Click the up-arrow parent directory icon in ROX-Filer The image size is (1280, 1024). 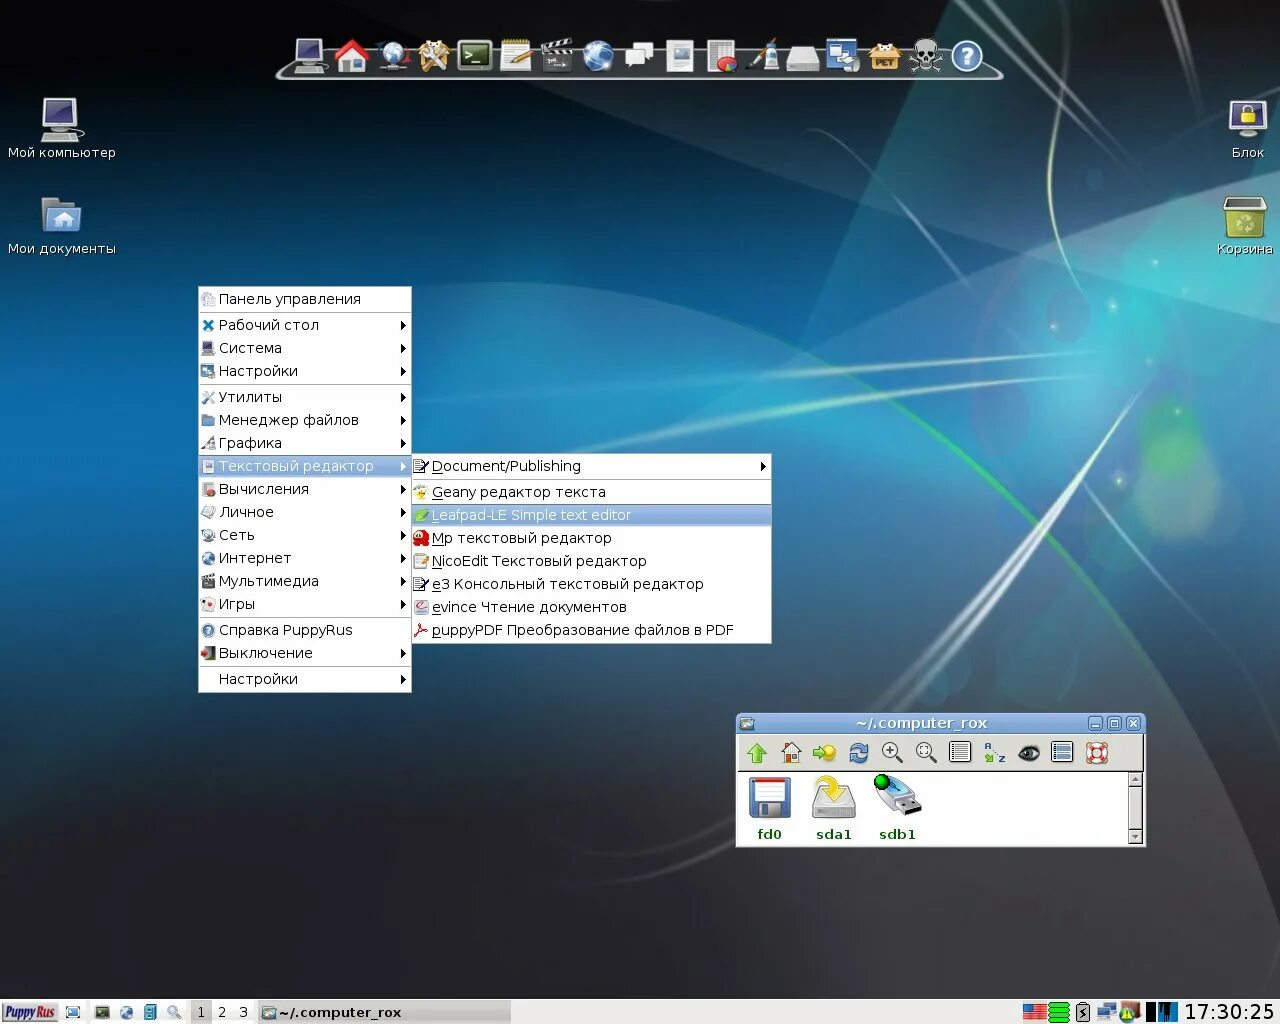click(x=757, y=752)
